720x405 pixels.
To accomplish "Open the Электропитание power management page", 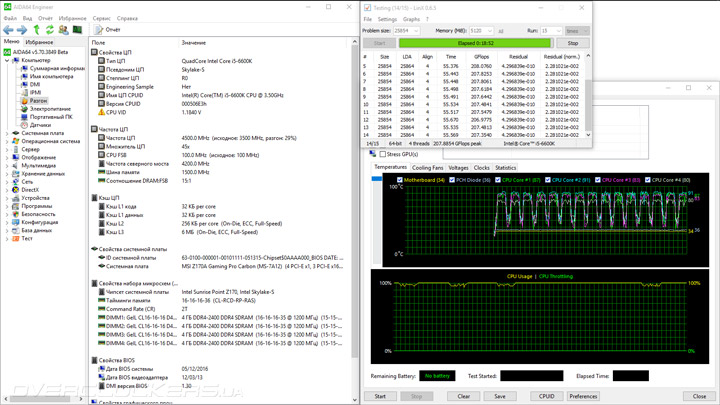I will point(50,109).
